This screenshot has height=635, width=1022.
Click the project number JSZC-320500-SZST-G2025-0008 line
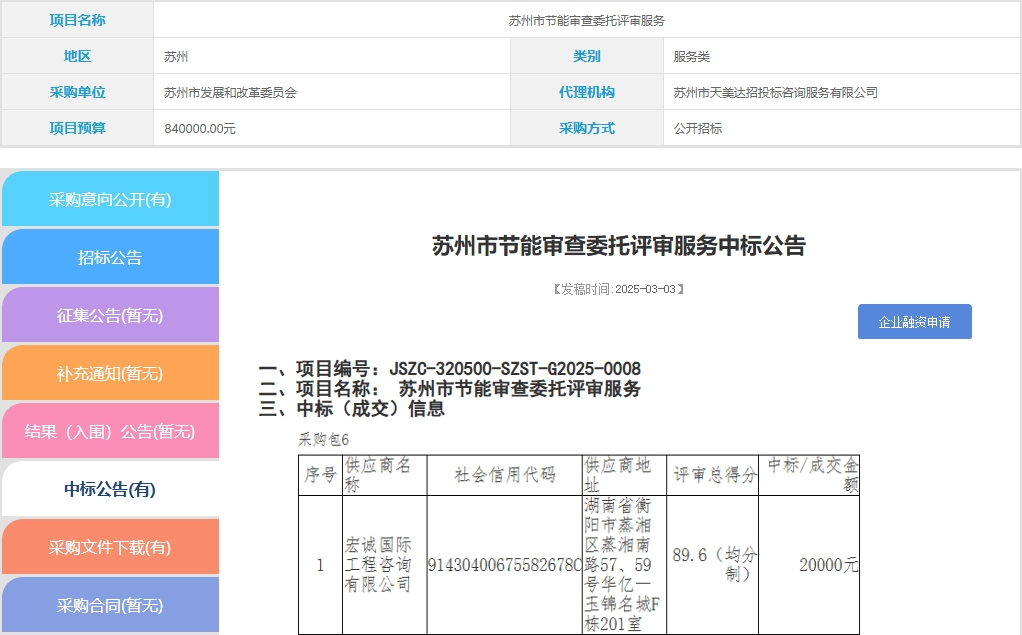coord(450,369)
